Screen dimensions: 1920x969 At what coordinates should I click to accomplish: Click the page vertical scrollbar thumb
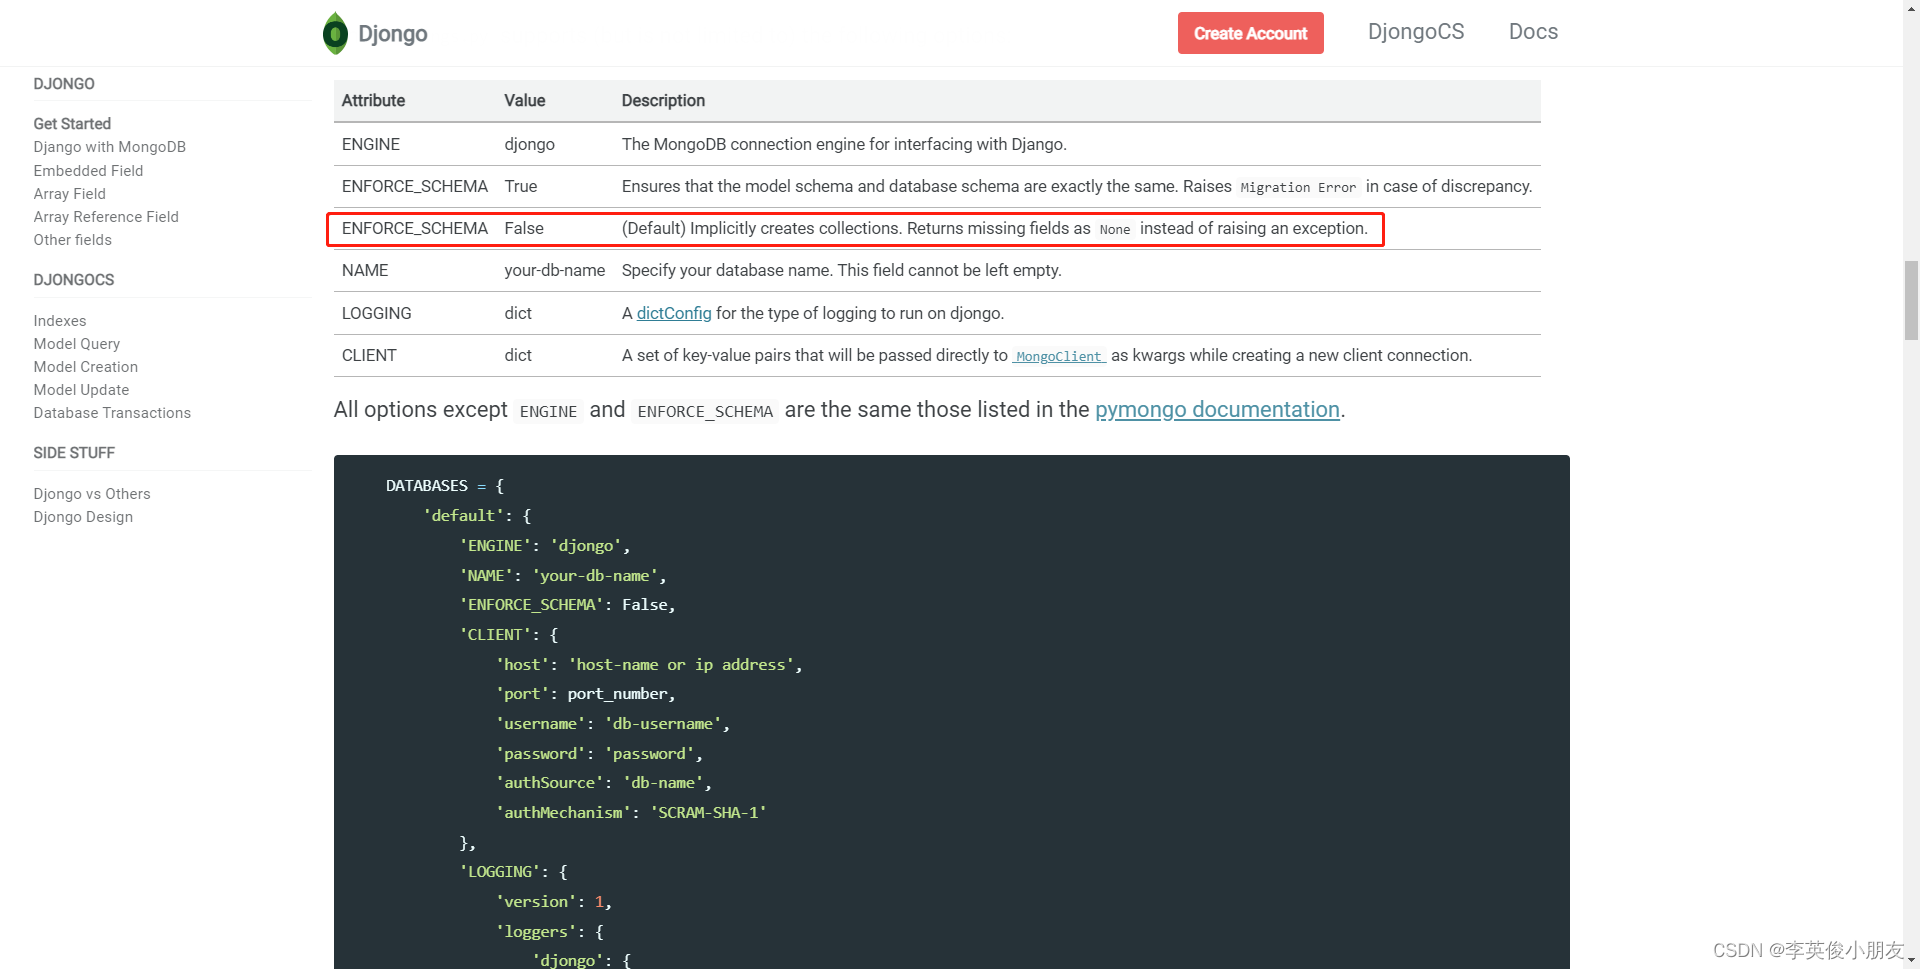1911,300
